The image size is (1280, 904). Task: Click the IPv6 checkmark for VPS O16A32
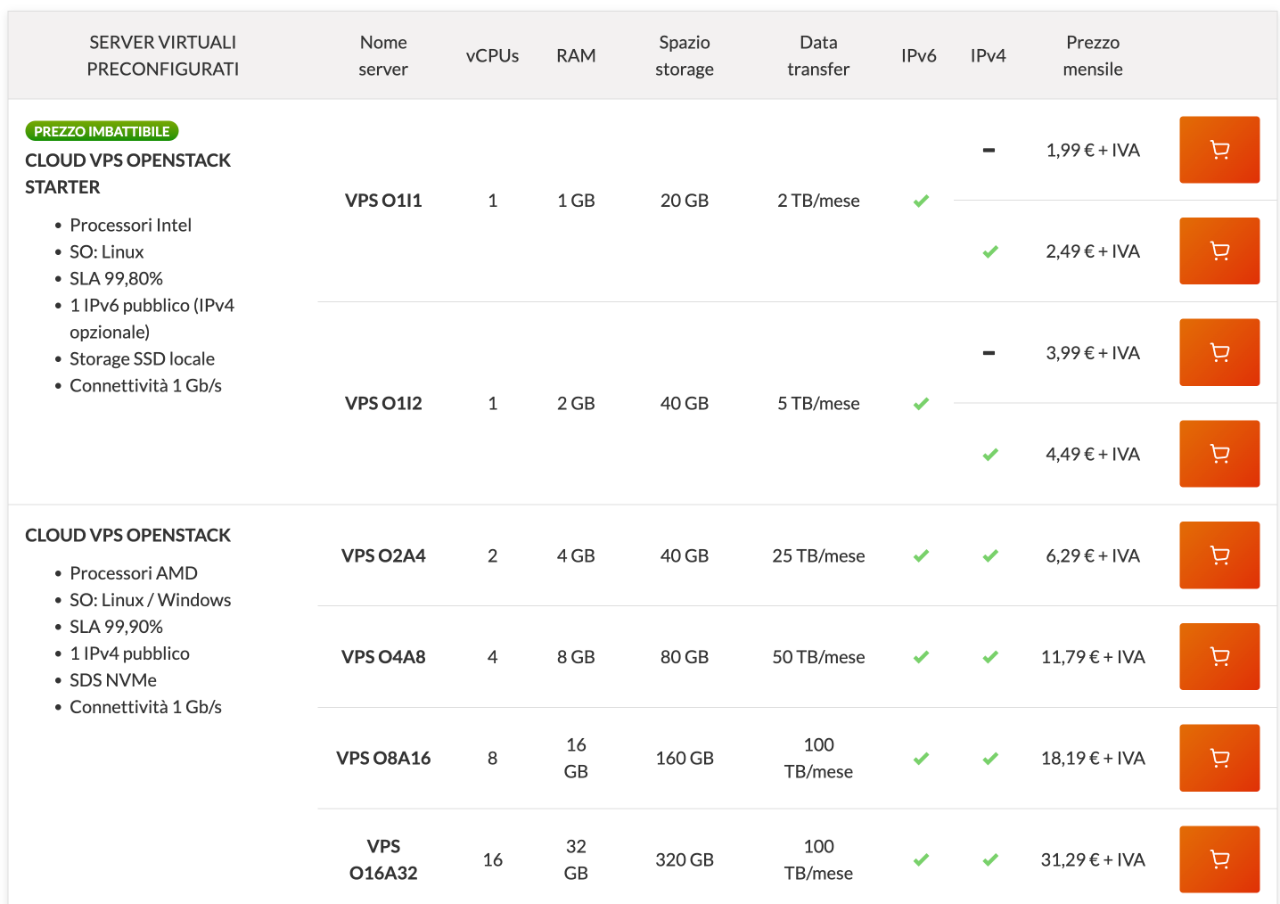point(921,860)
